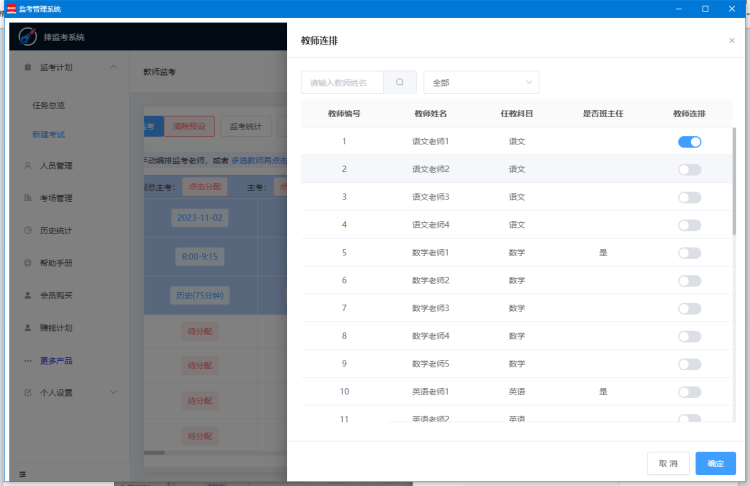Turn off 教师连排 switch for 语文老师1
750x486 pixels.
pos(689,142)
